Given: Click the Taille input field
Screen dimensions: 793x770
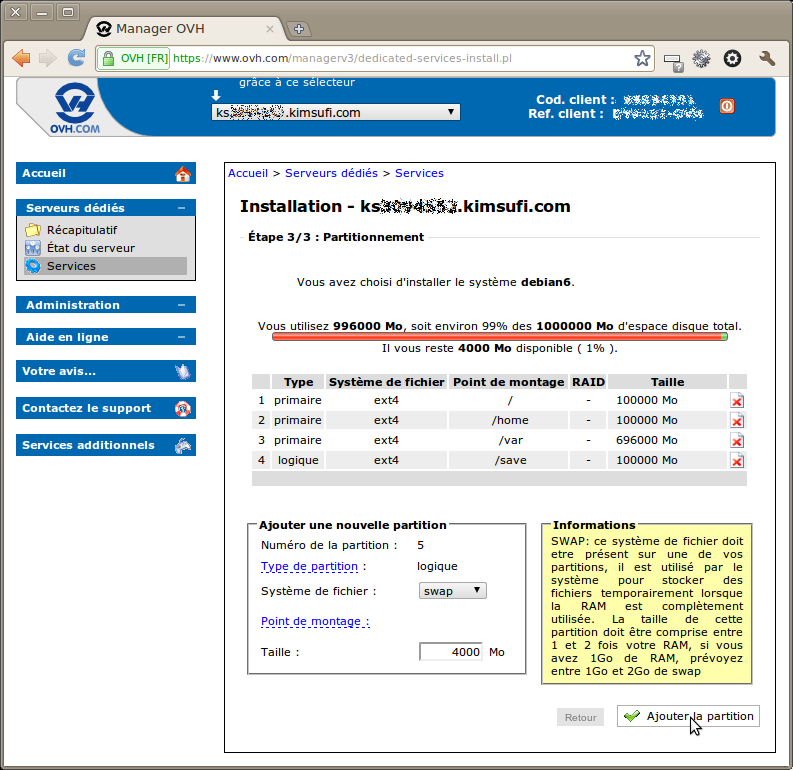Looking at the screenshot, I should [451, 652].
